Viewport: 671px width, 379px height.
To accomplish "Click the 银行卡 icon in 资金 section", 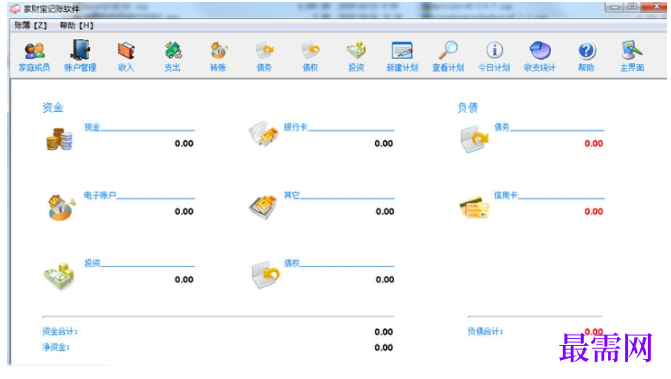I will coord(264,134).
